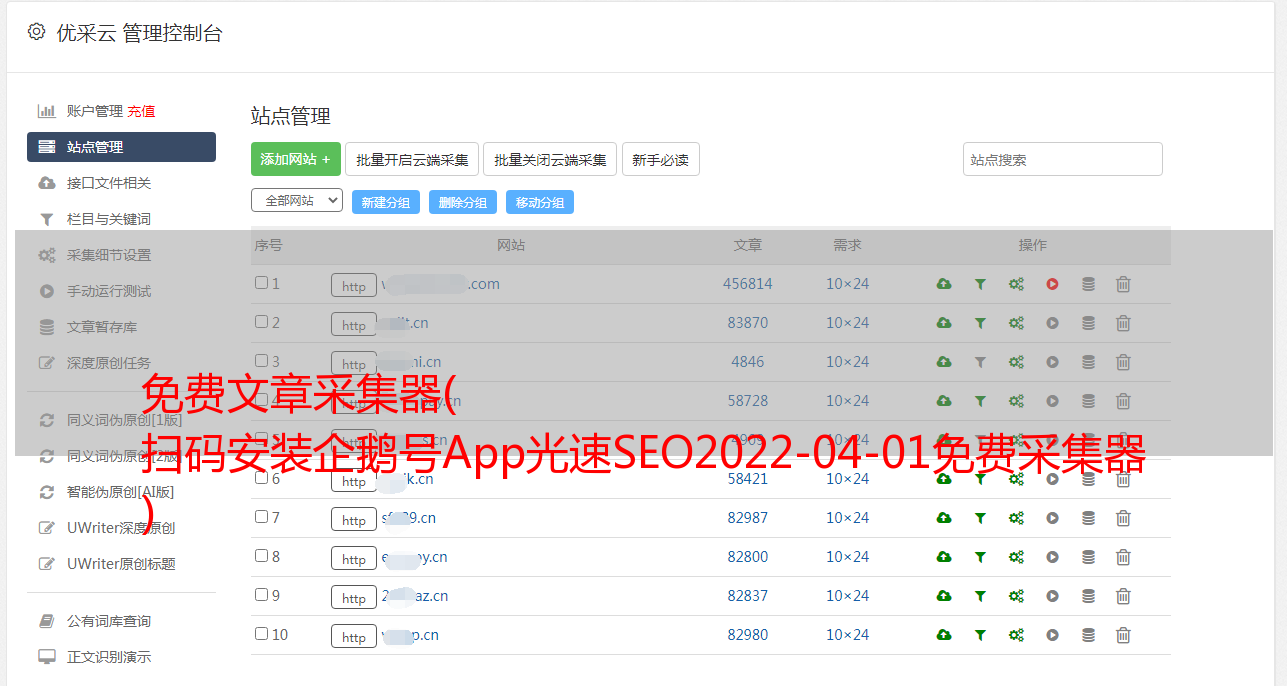Image resolution: width=1287 pixels, height=686 pixels.
Task: Click the trash icon in row 1
Action: [1123, 284]
